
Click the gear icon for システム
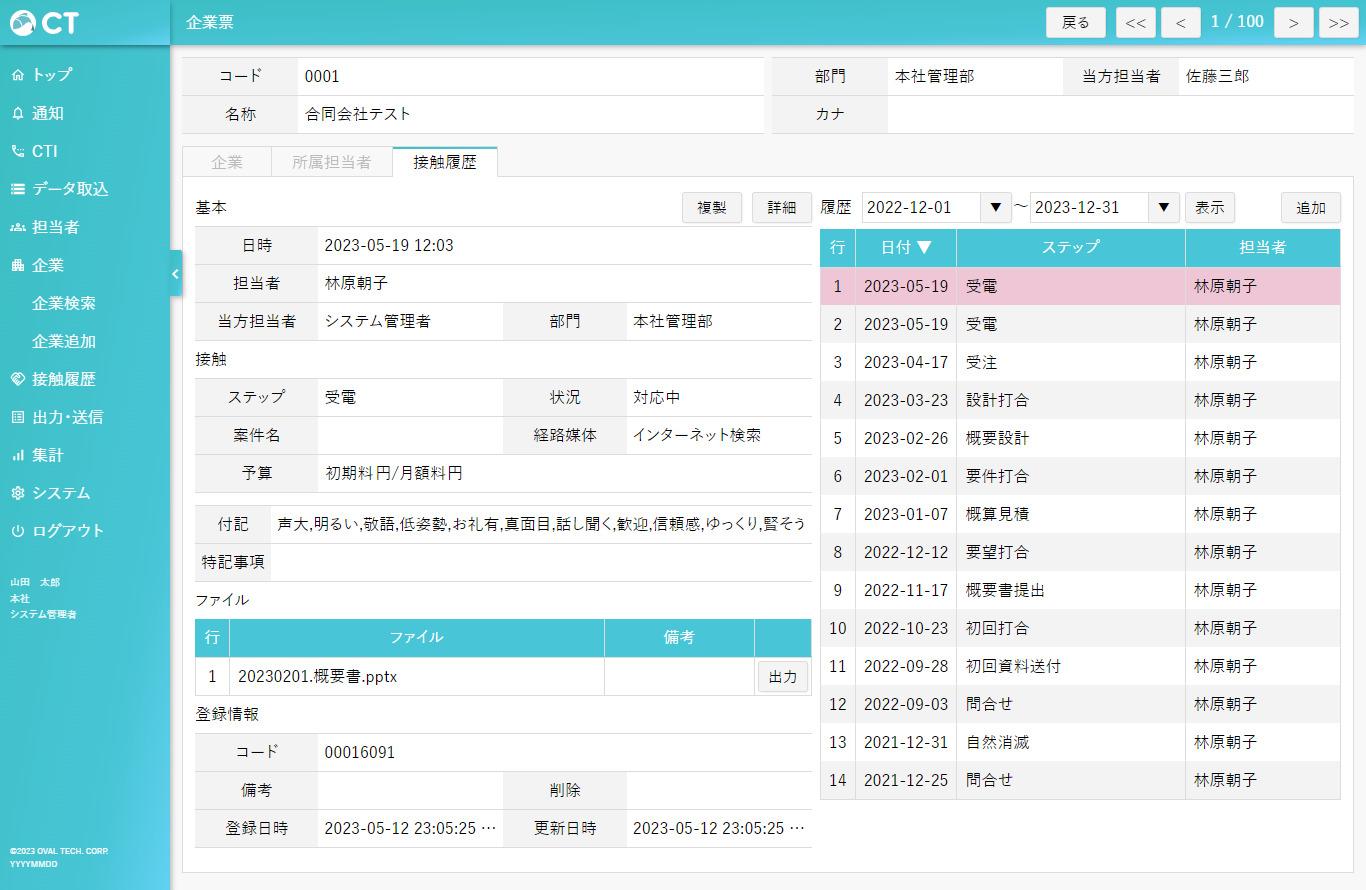click(18, 494)
